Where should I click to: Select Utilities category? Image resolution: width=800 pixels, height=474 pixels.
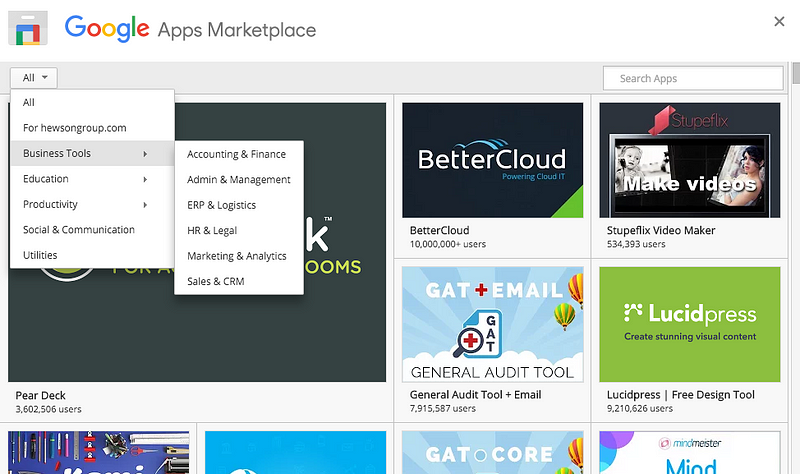tap(92, 255)
